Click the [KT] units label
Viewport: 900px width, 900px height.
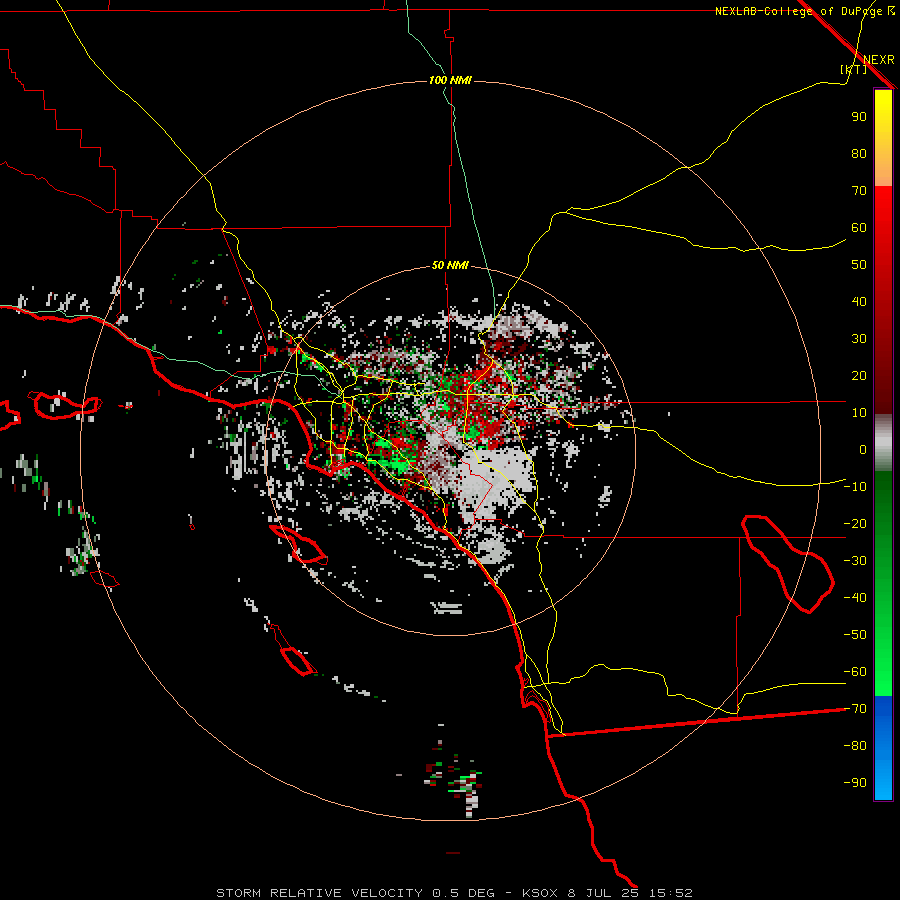(853, 69)
